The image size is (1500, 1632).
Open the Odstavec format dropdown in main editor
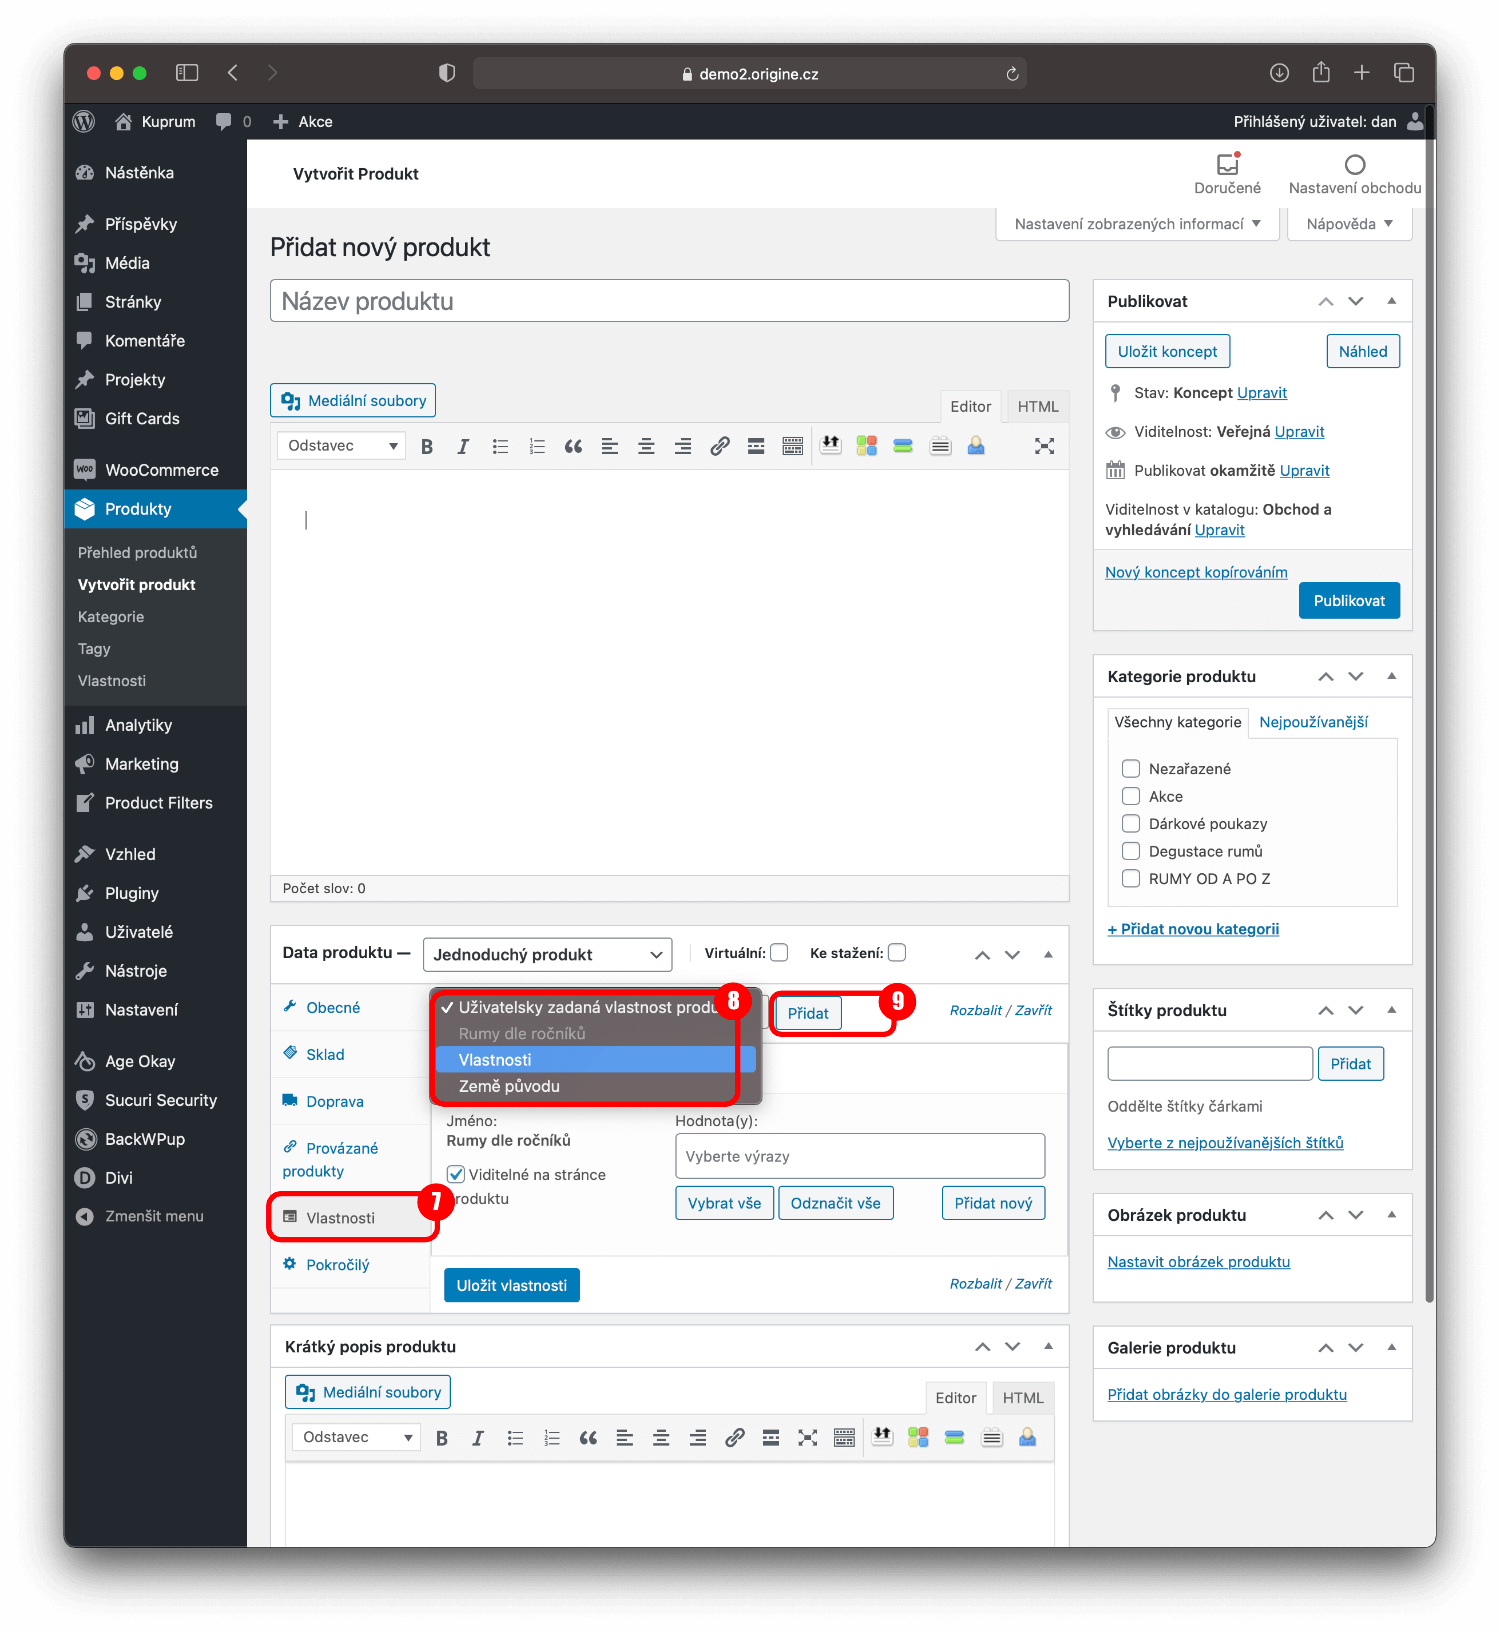(x=341, y=446)
